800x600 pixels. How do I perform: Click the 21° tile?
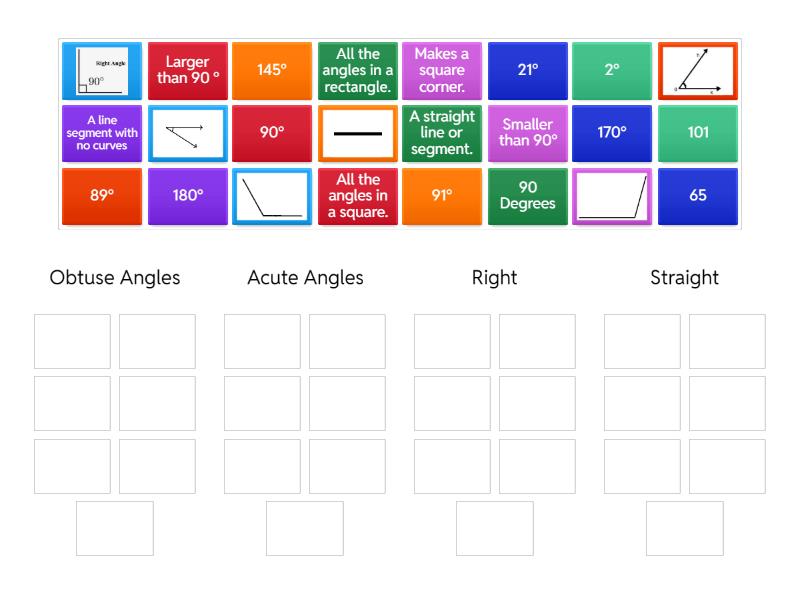[527, 70]
